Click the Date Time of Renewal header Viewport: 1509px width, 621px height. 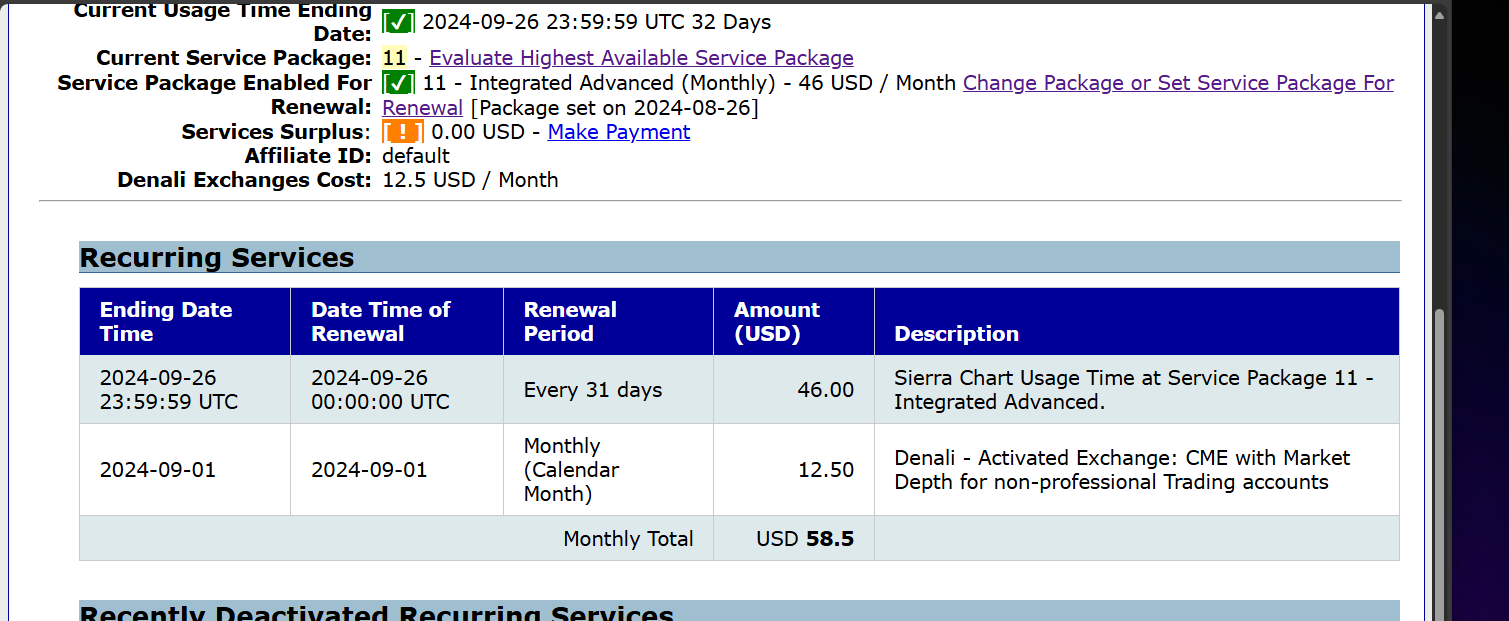tap(381, 322)
